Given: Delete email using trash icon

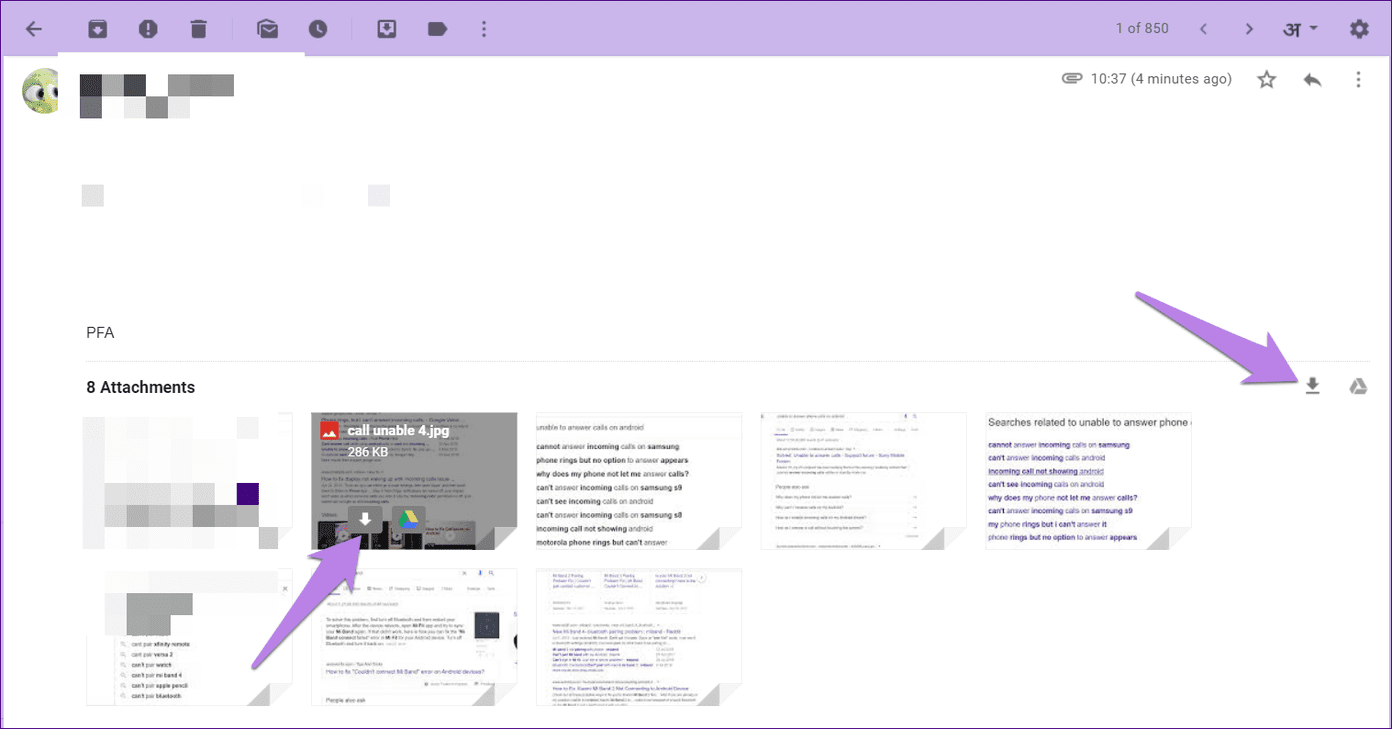Looking at the screenshot, I should 198,29.
